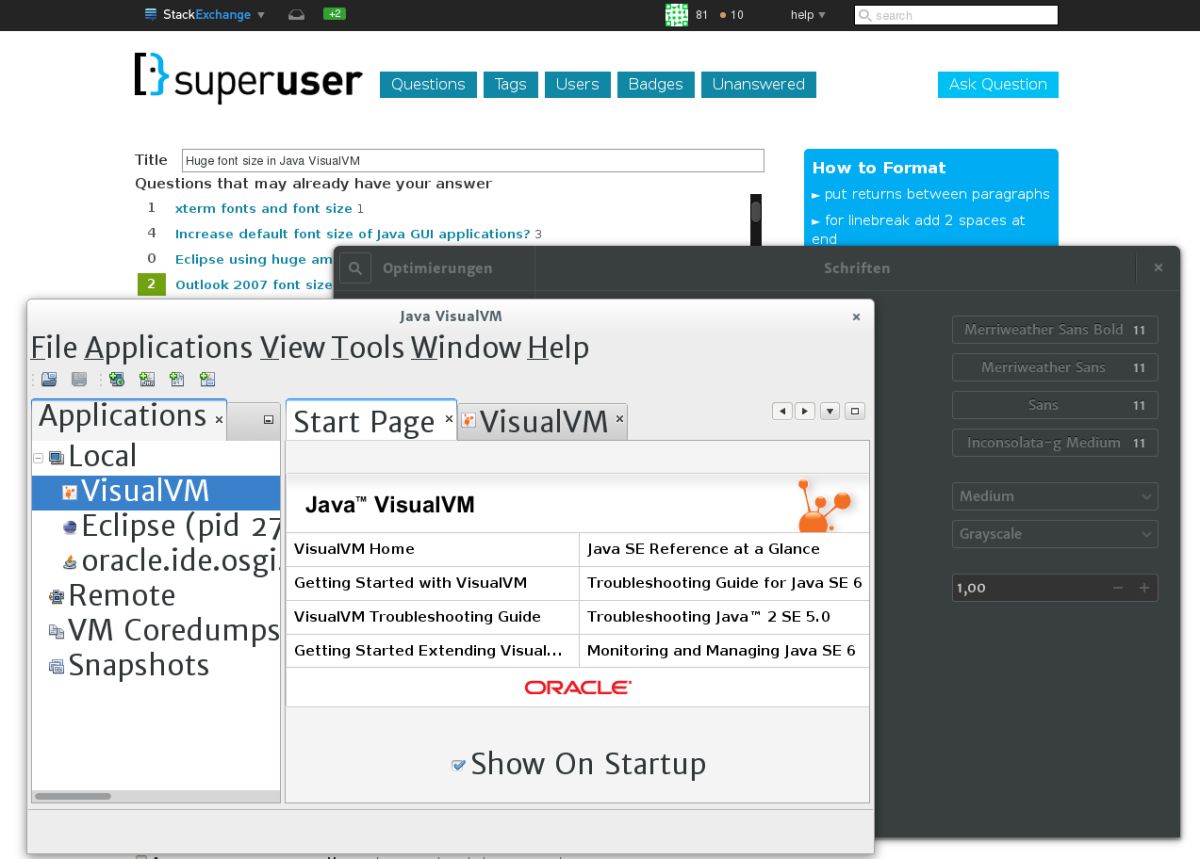Image resolution: width=1200 pixels, height=859 pixels.
Task: Select the oracle.ide.osgi process in the tree
Action: [170, 561]
